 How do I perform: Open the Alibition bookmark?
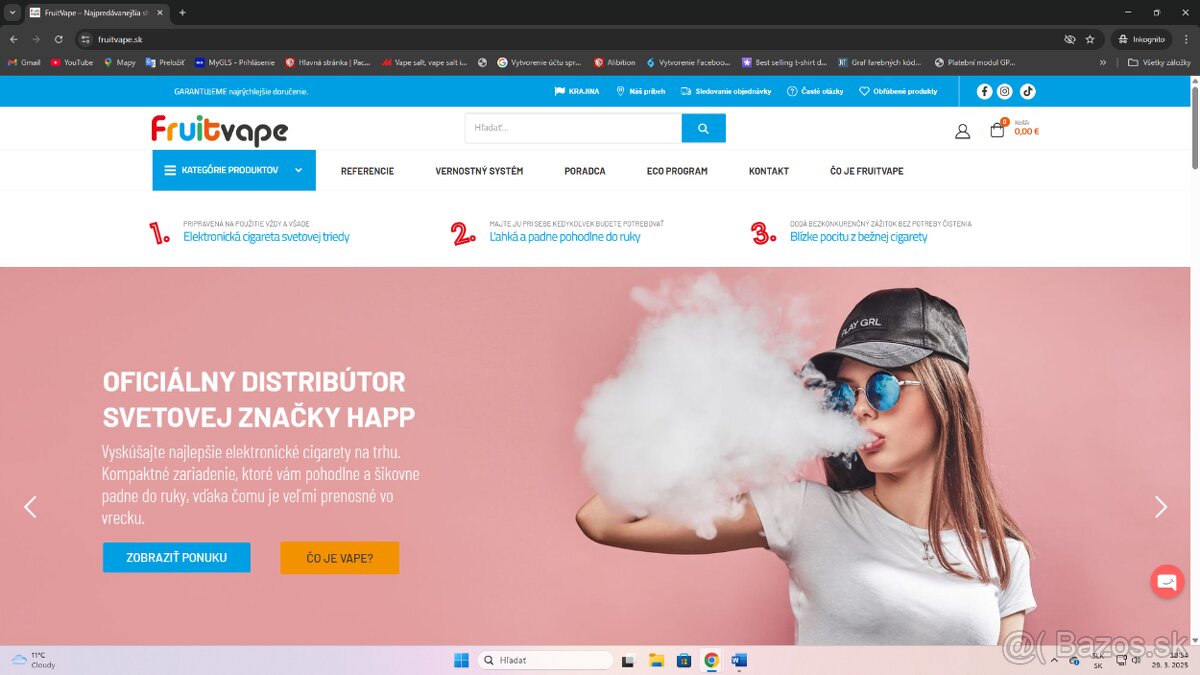614,62
